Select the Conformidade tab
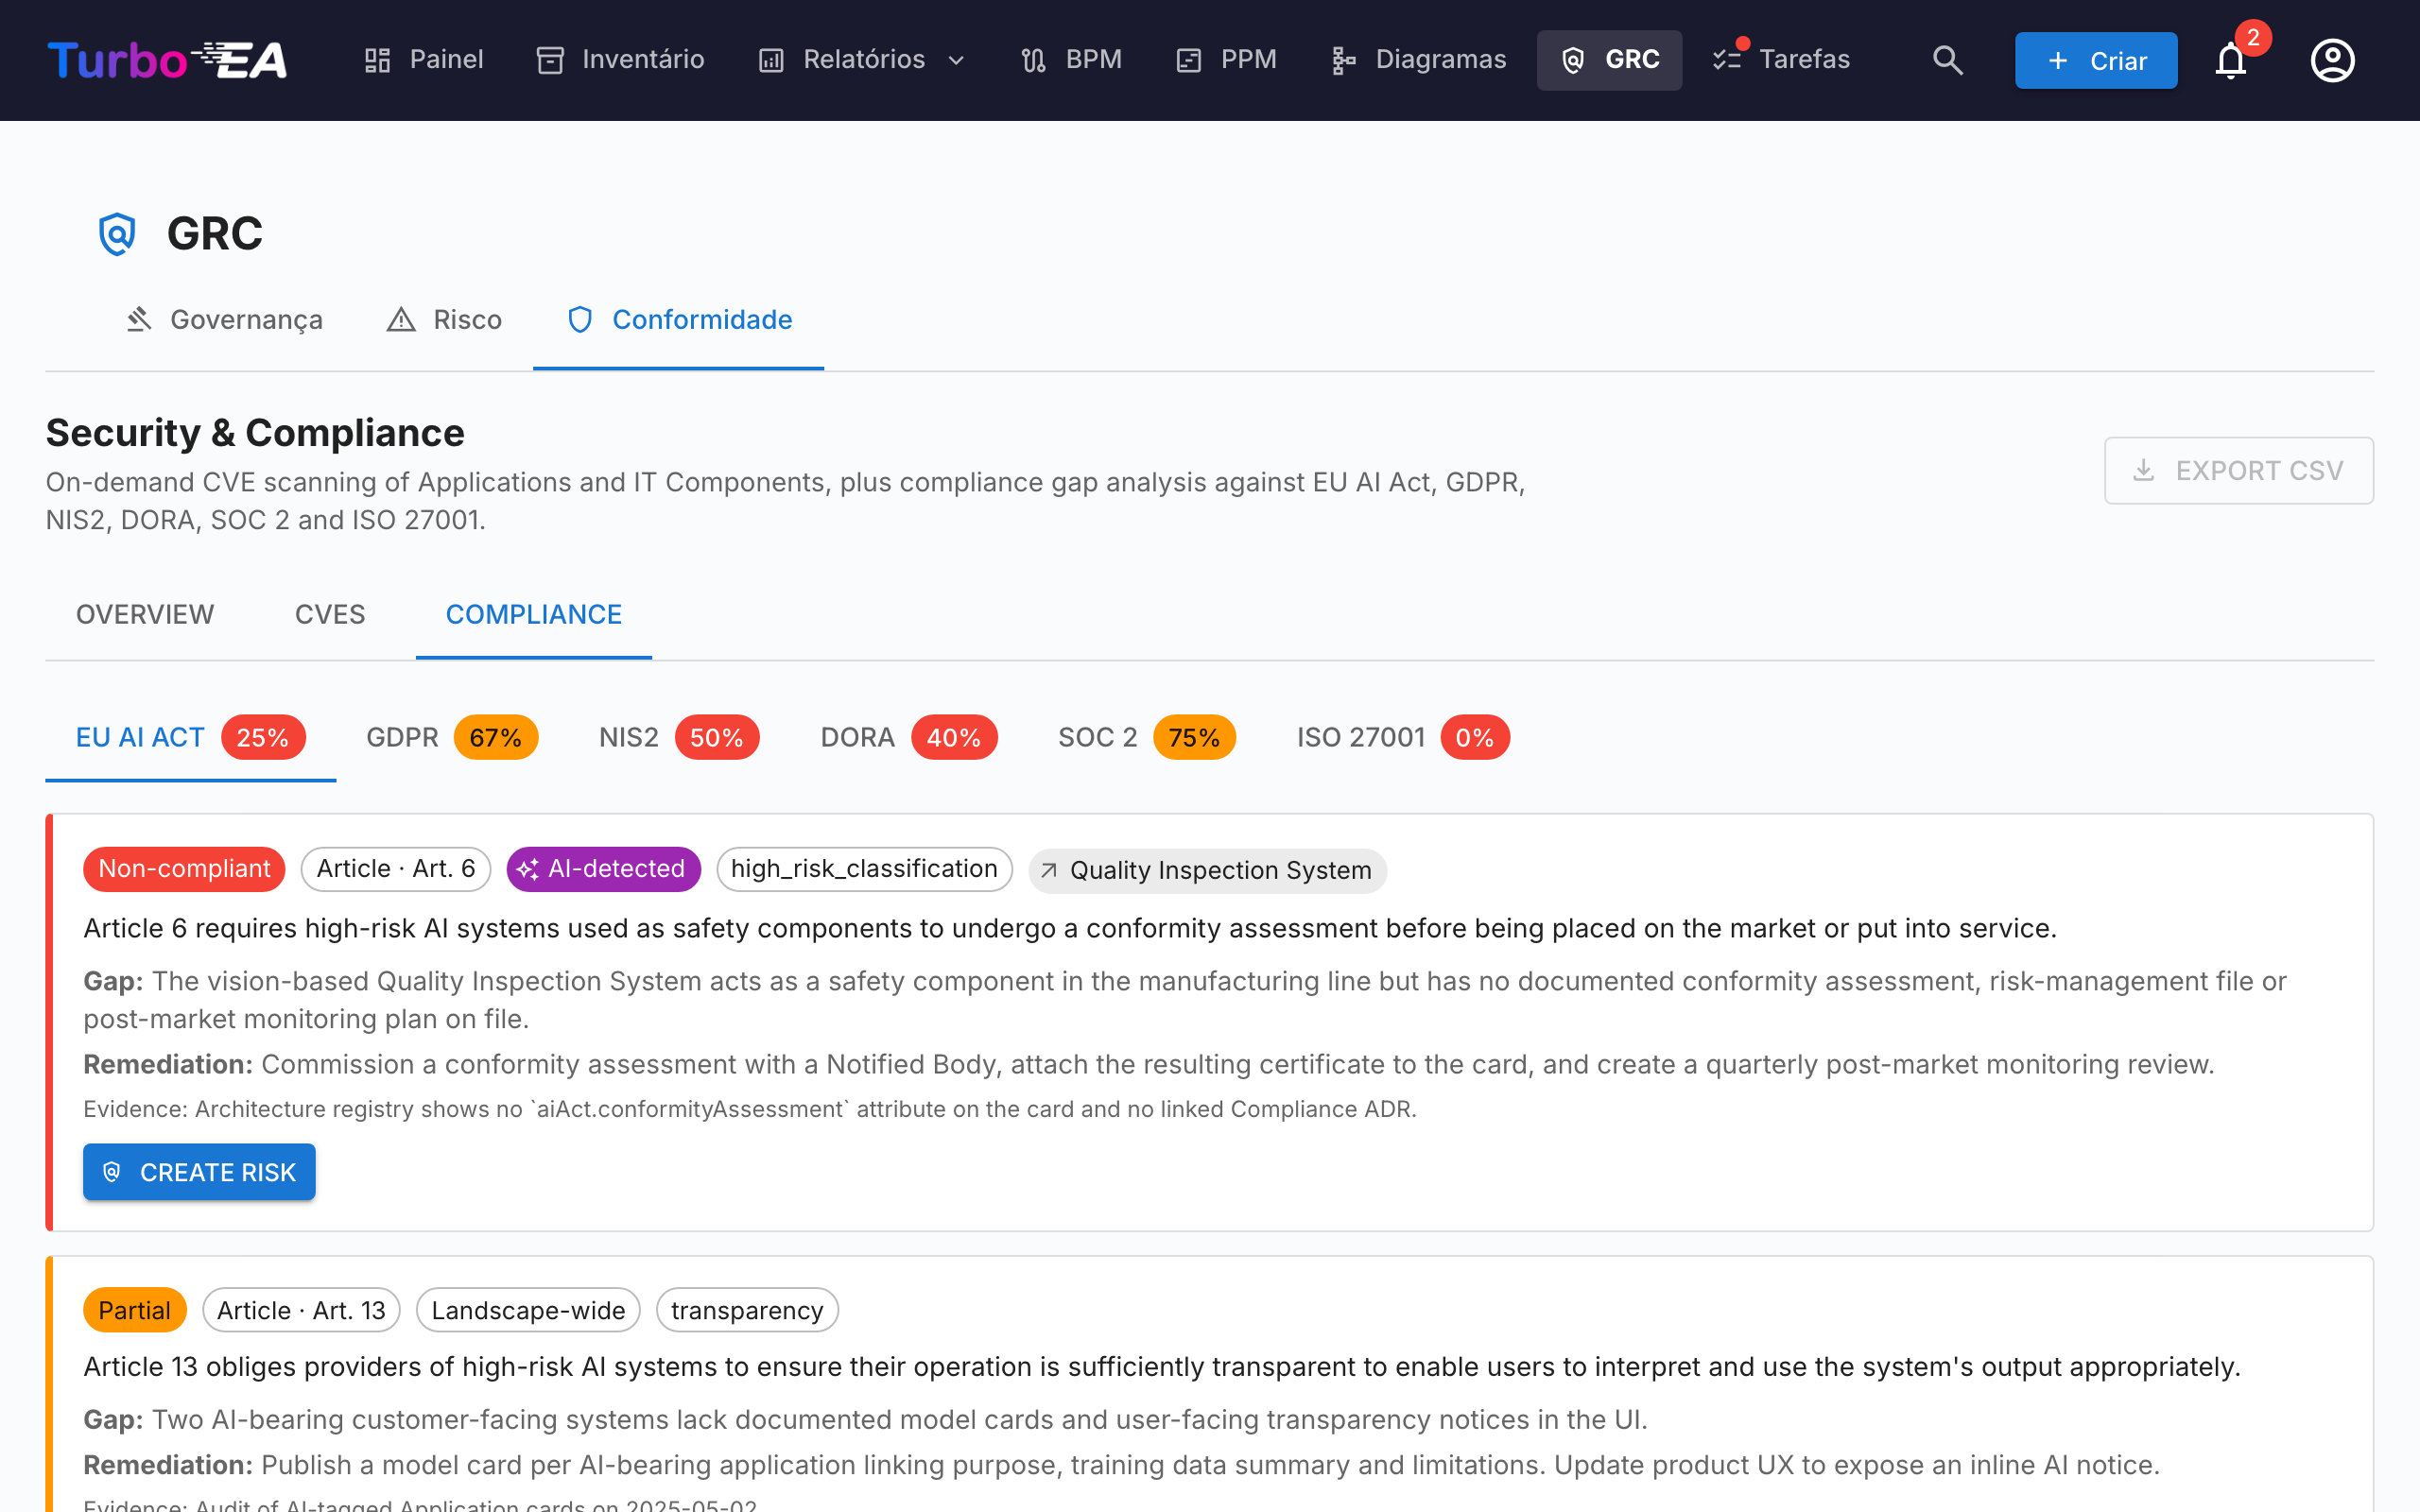 (679, 319)
